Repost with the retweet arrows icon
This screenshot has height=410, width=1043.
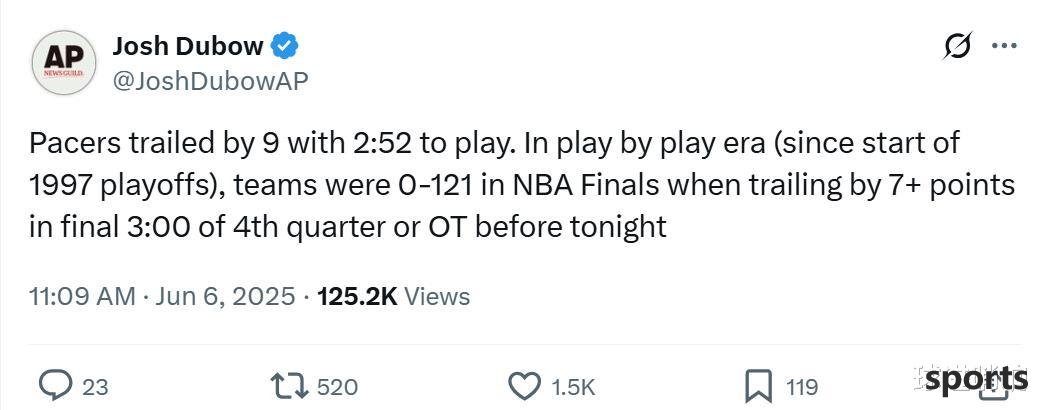pos(289,386)
